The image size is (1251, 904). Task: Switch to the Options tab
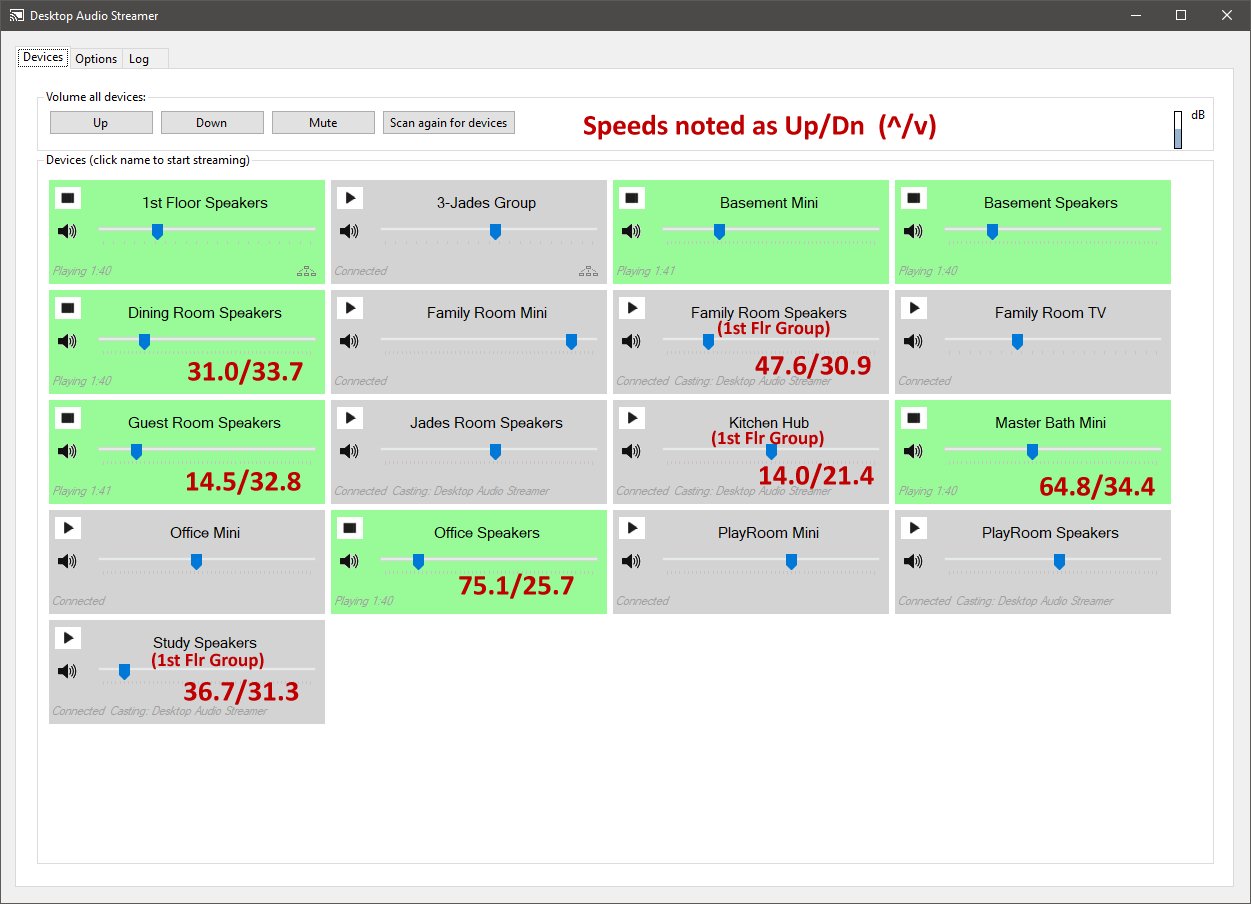click(x=96, y=59)
